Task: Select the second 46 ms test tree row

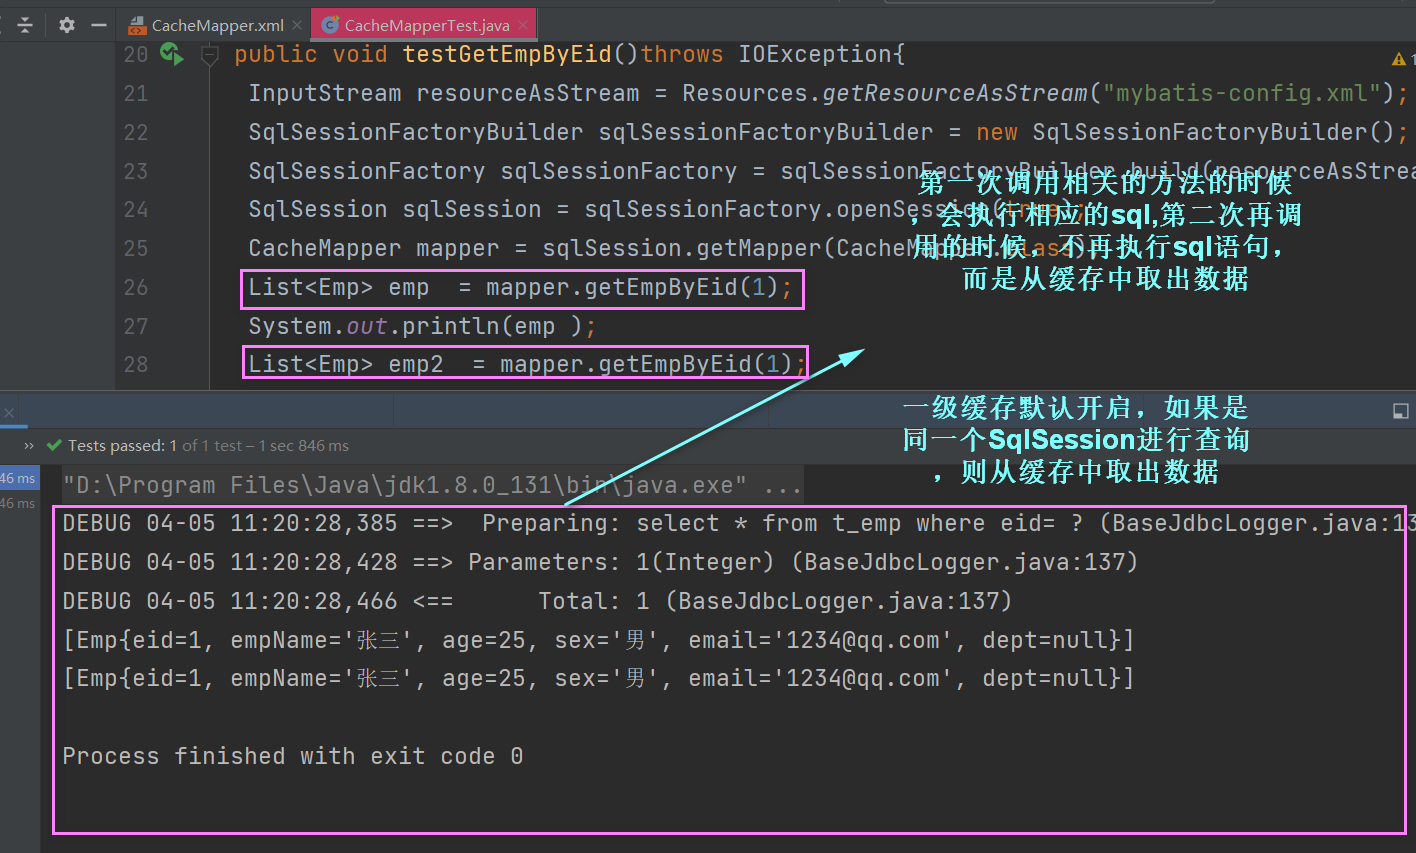Action: pos(18,503)
